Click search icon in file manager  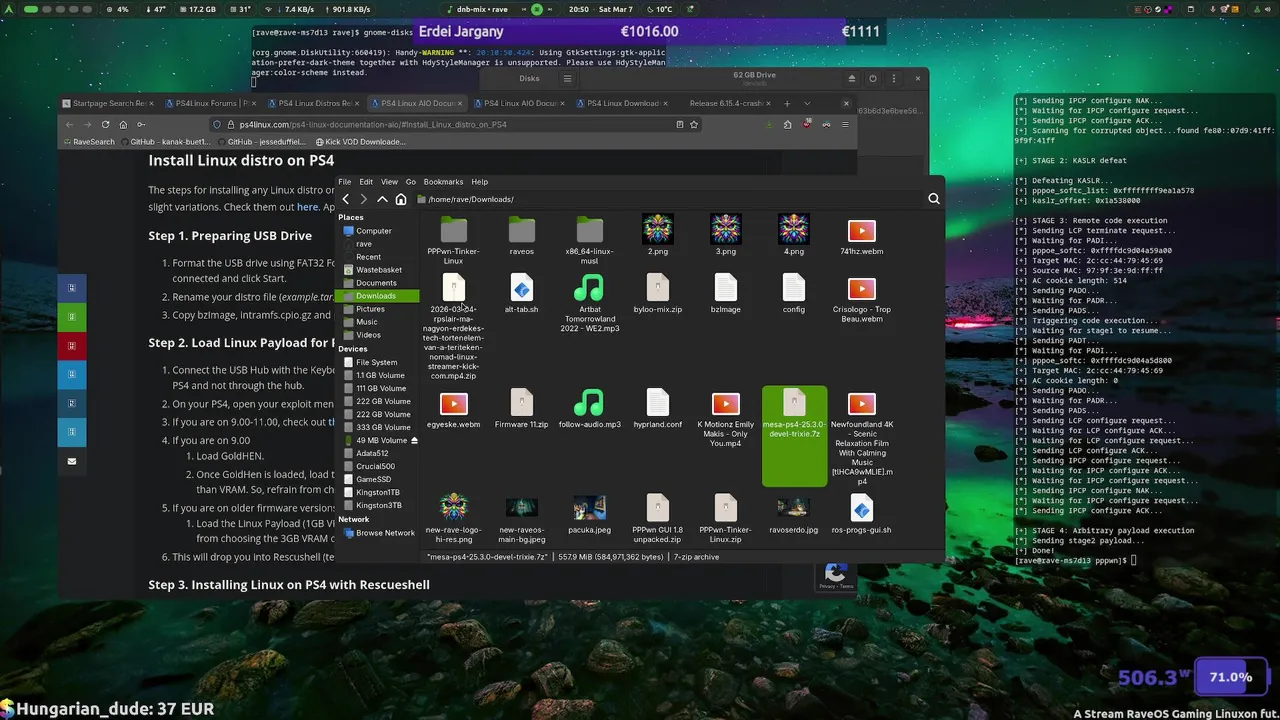point(934,199)
